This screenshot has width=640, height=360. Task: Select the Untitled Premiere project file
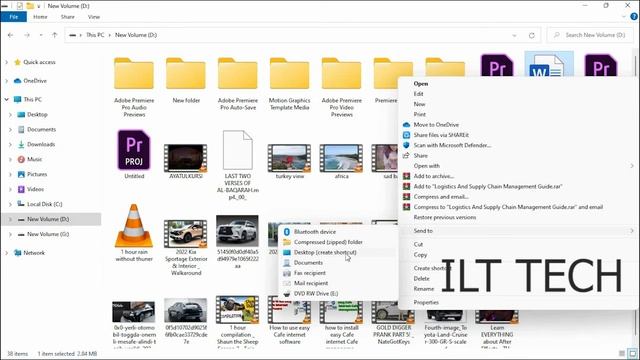point(134,150)
